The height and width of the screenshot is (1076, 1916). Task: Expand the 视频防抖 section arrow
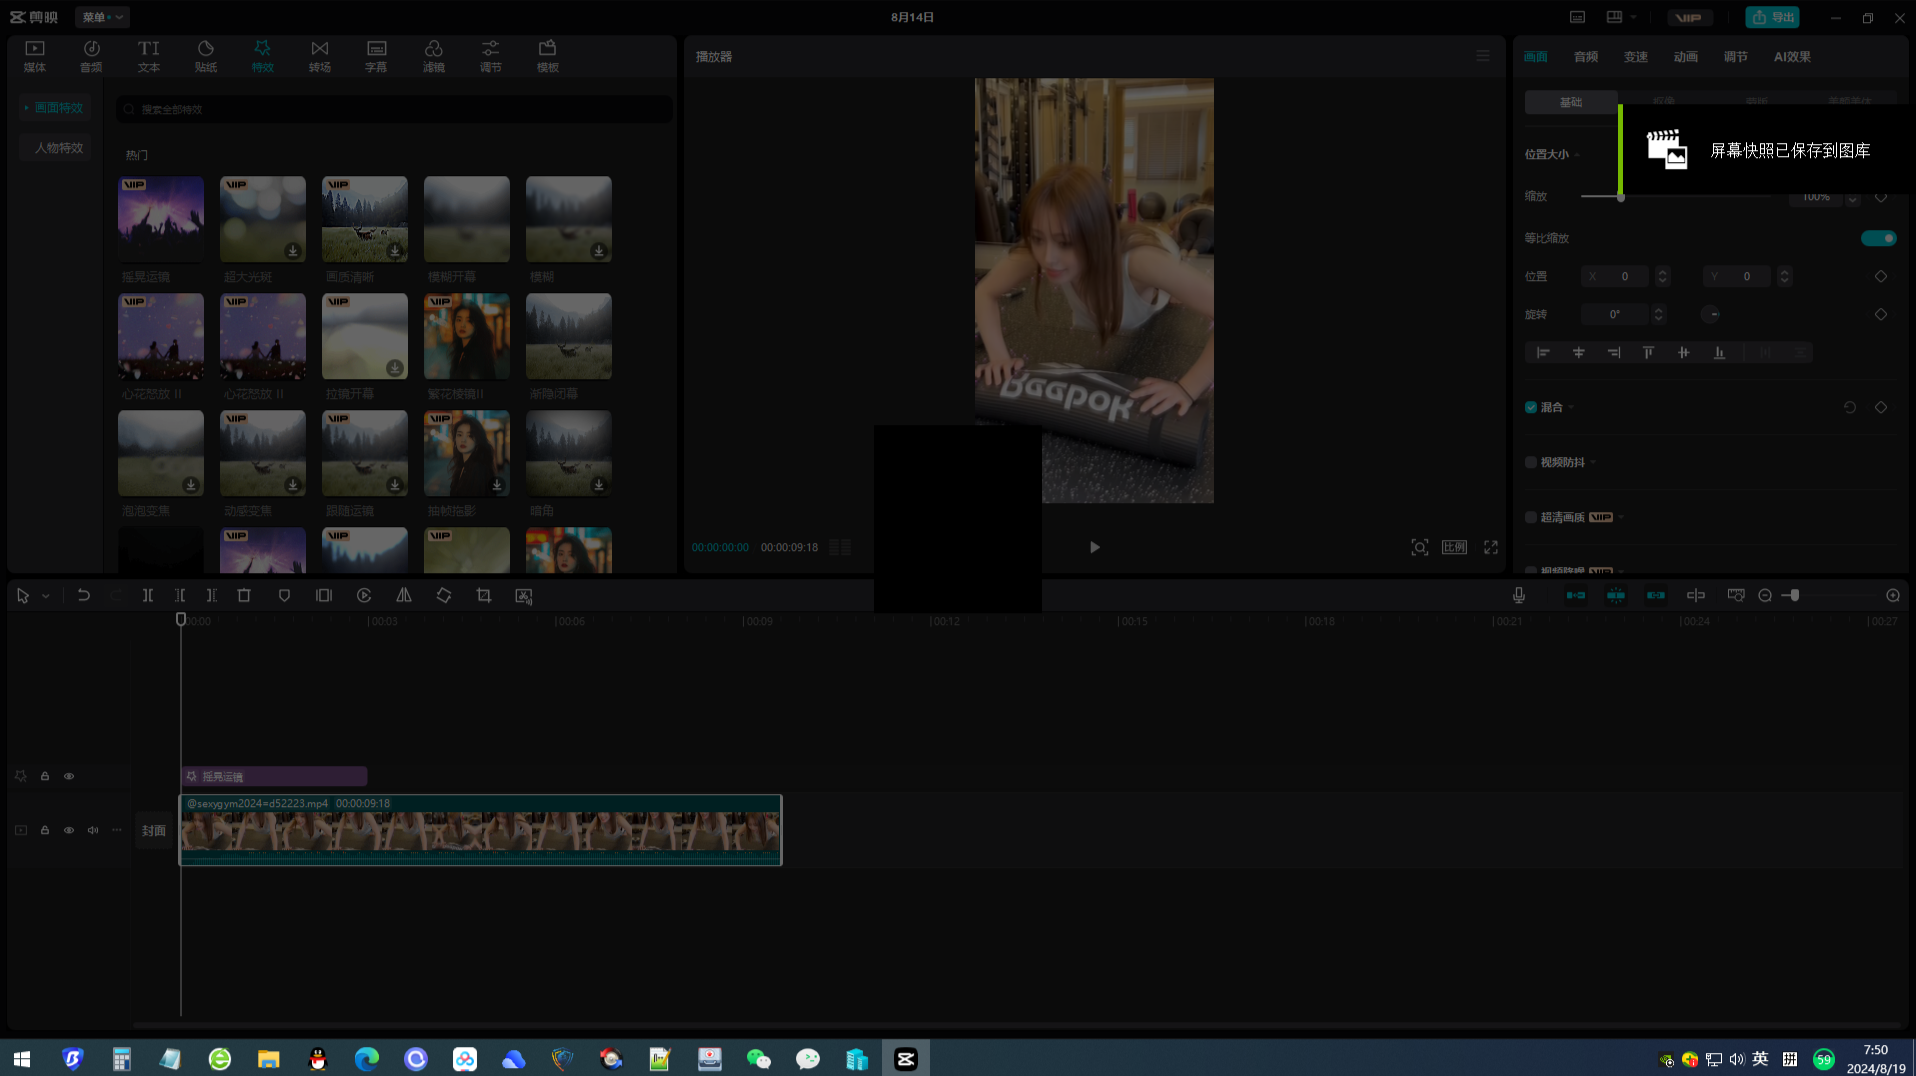[x=1593, y=462]
